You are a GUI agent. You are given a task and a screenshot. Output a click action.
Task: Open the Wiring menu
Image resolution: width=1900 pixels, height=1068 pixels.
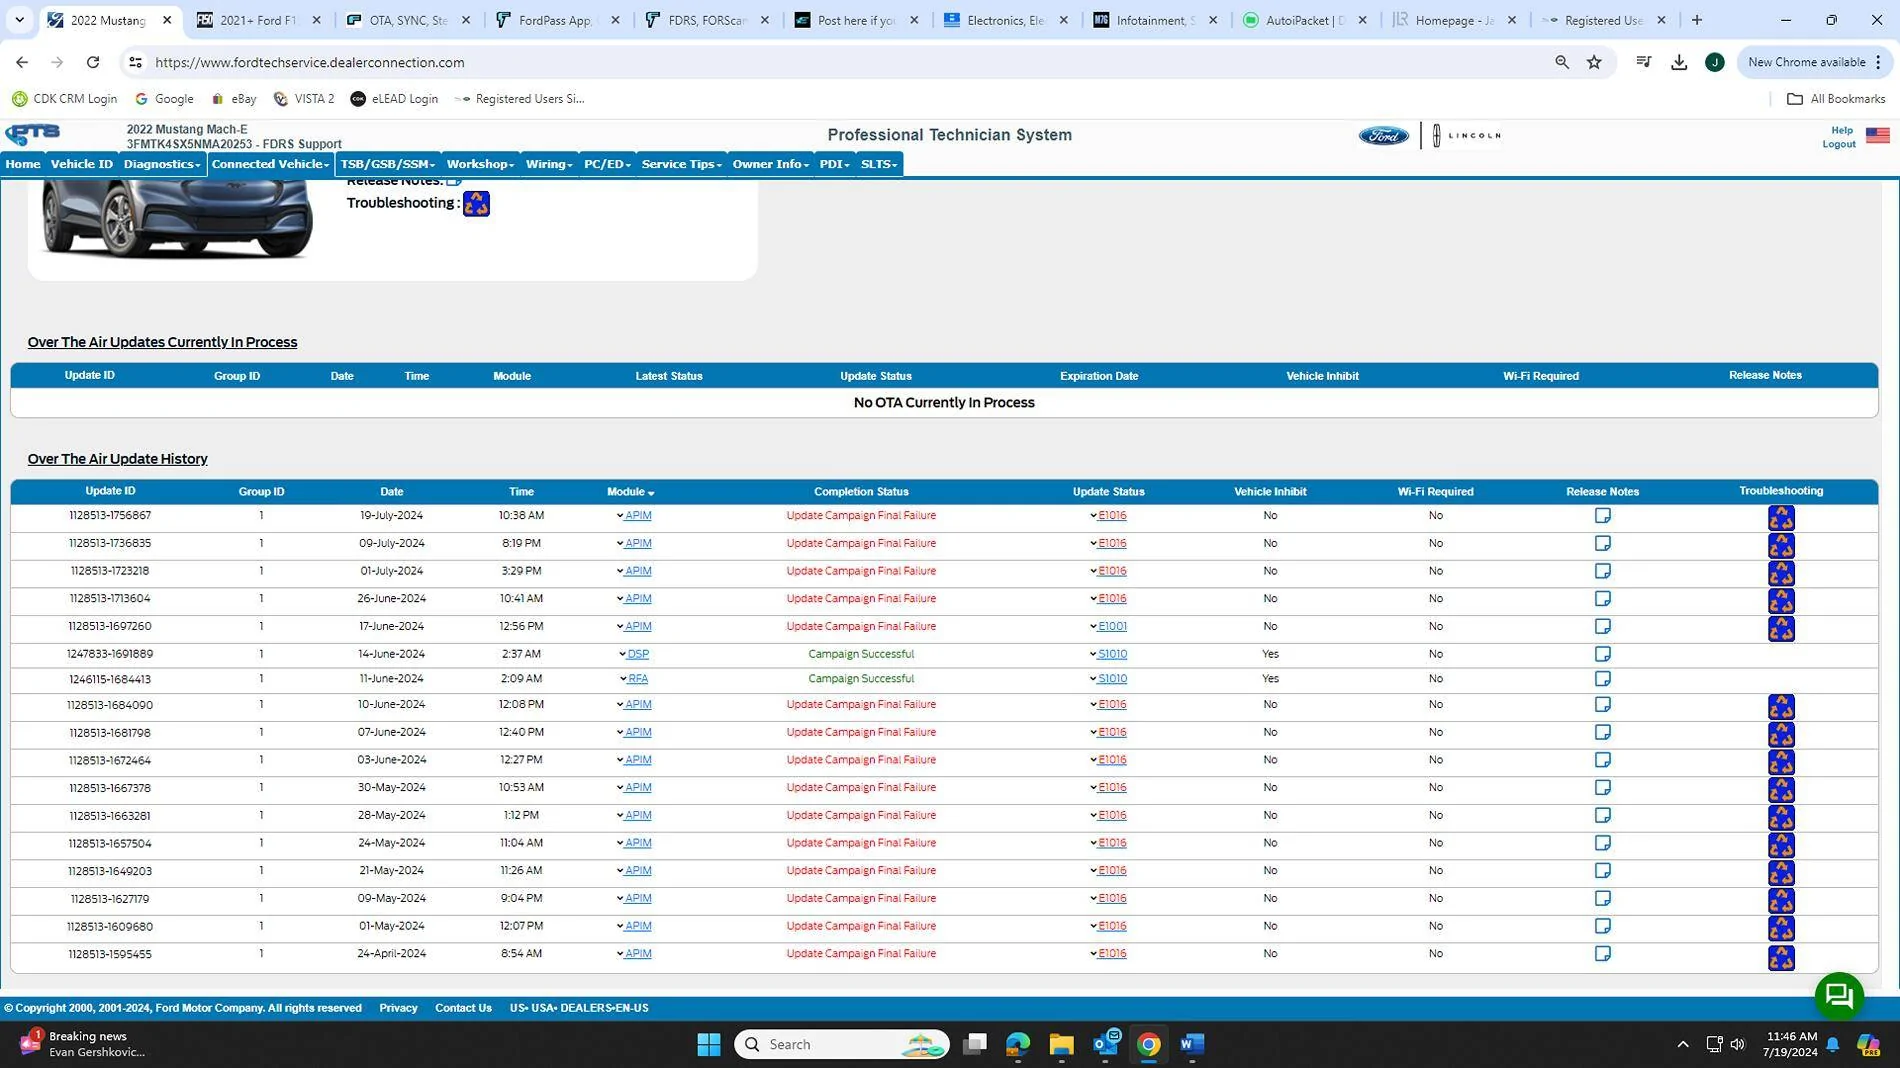point(549,164)
